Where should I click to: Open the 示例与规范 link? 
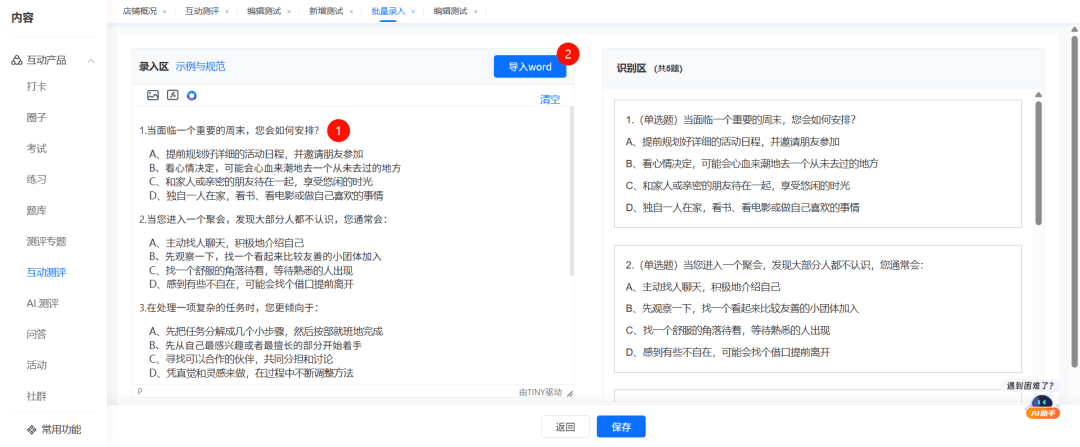[201, 67]
